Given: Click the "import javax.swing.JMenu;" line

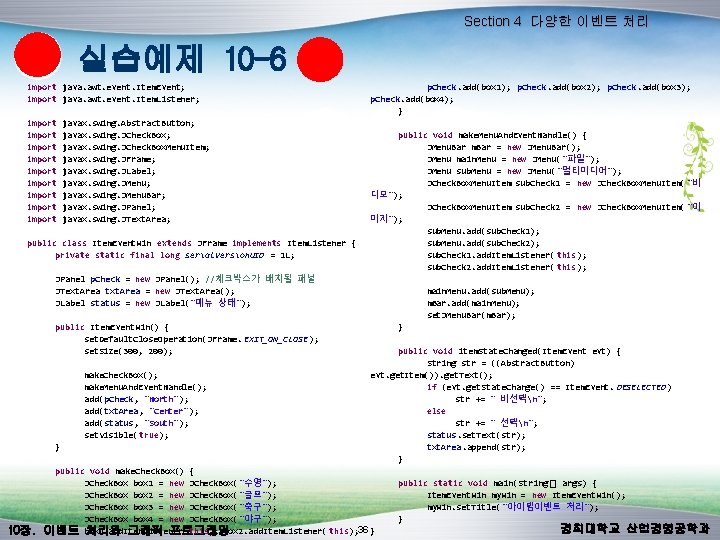Looking at the screenshot, I should click(89, 183).
